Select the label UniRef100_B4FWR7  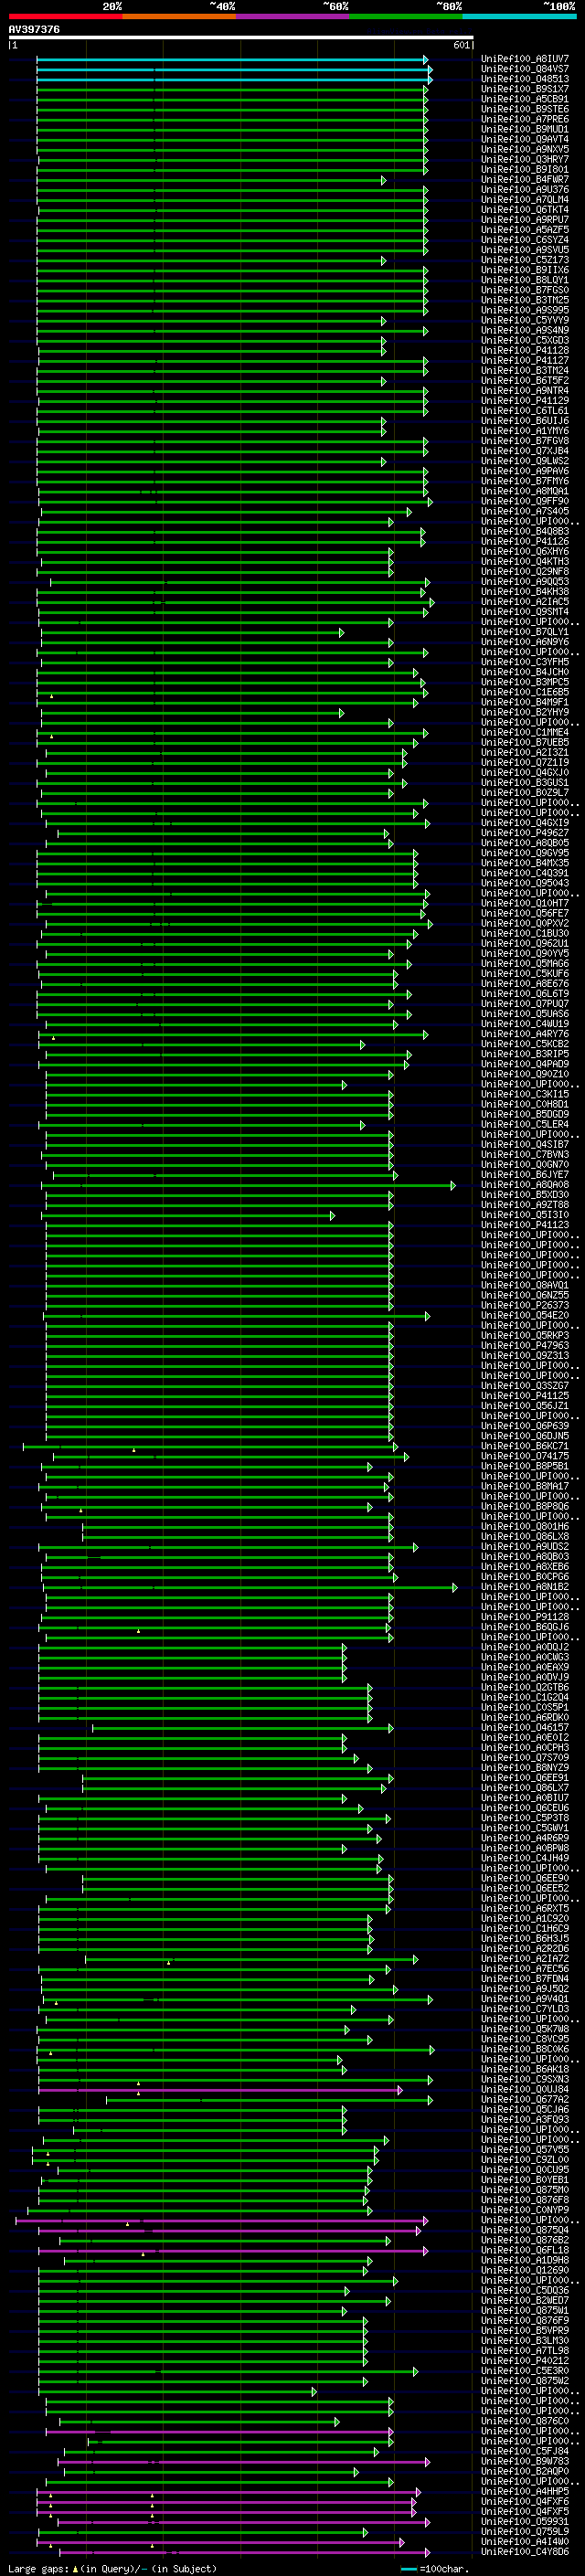point(525,179)
